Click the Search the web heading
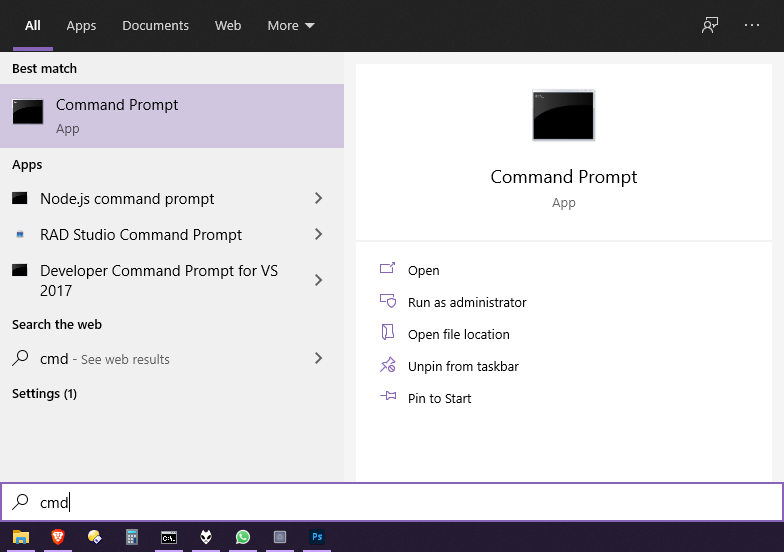 57,324
